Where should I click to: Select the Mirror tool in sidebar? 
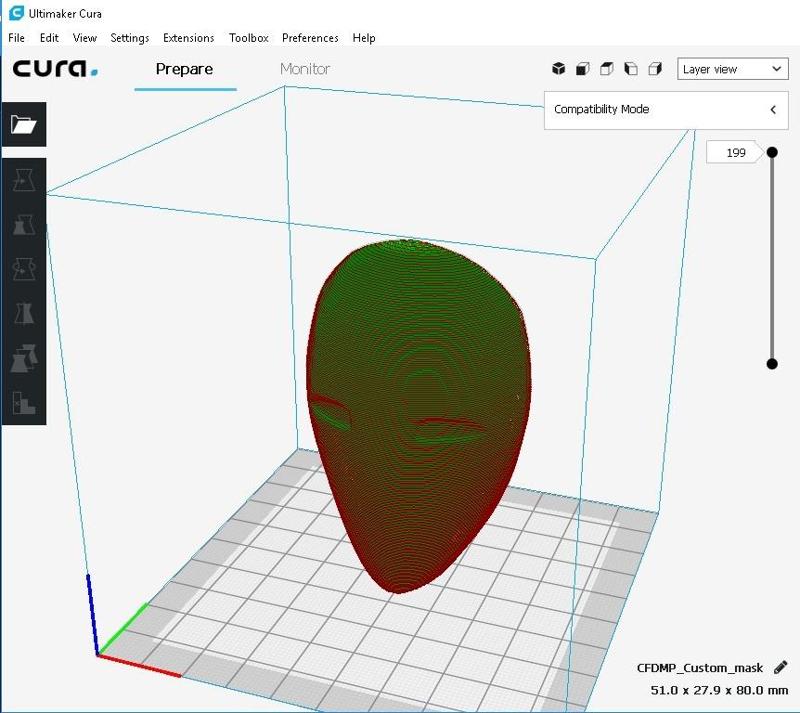[23, 313]
